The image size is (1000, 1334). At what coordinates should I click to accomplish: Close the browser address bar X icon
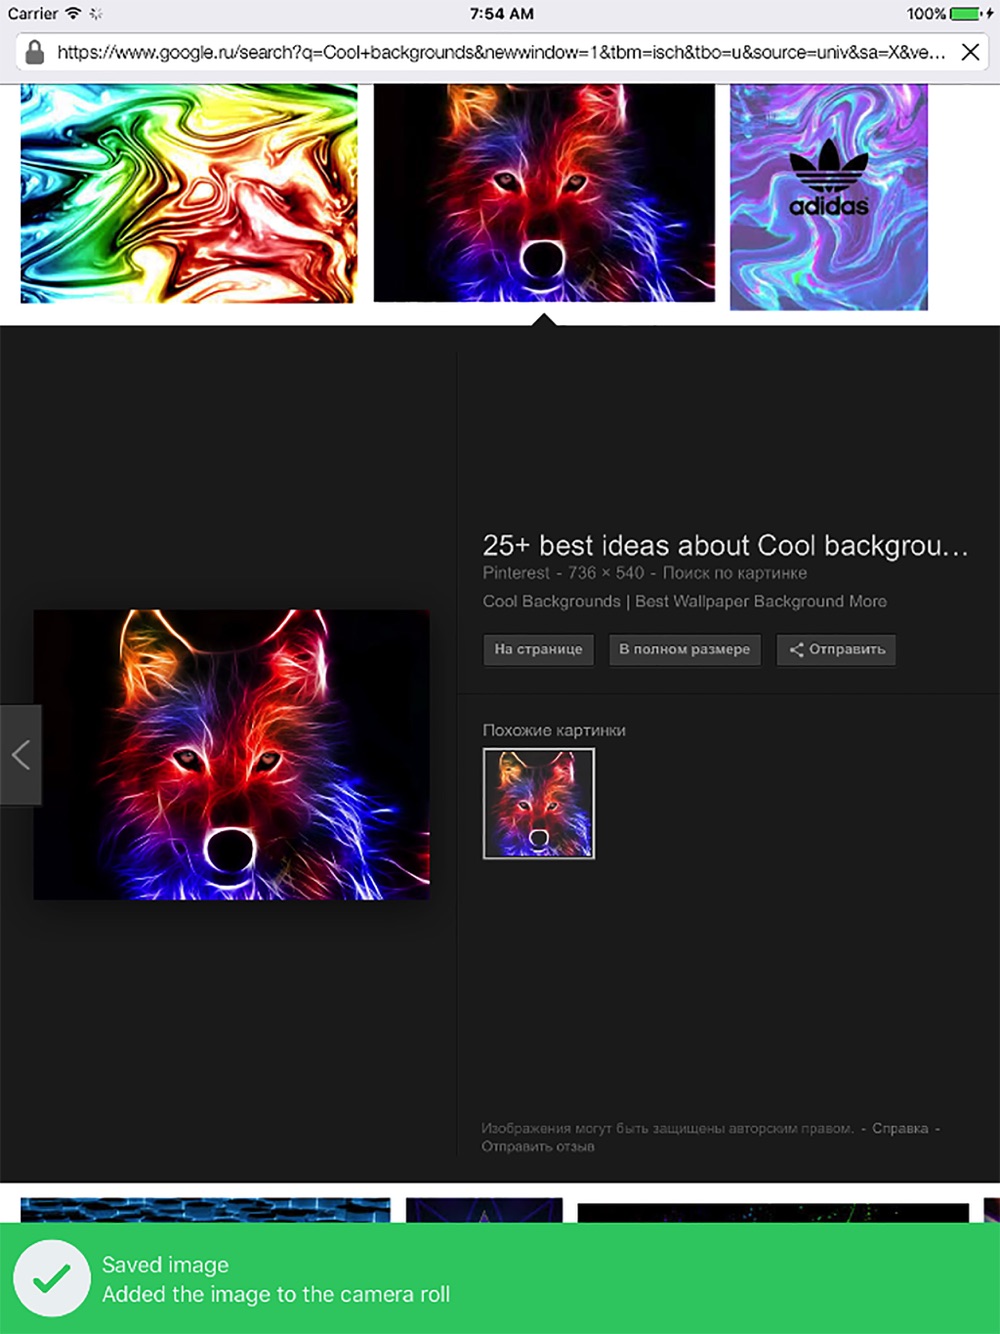[x=970, y=52]
